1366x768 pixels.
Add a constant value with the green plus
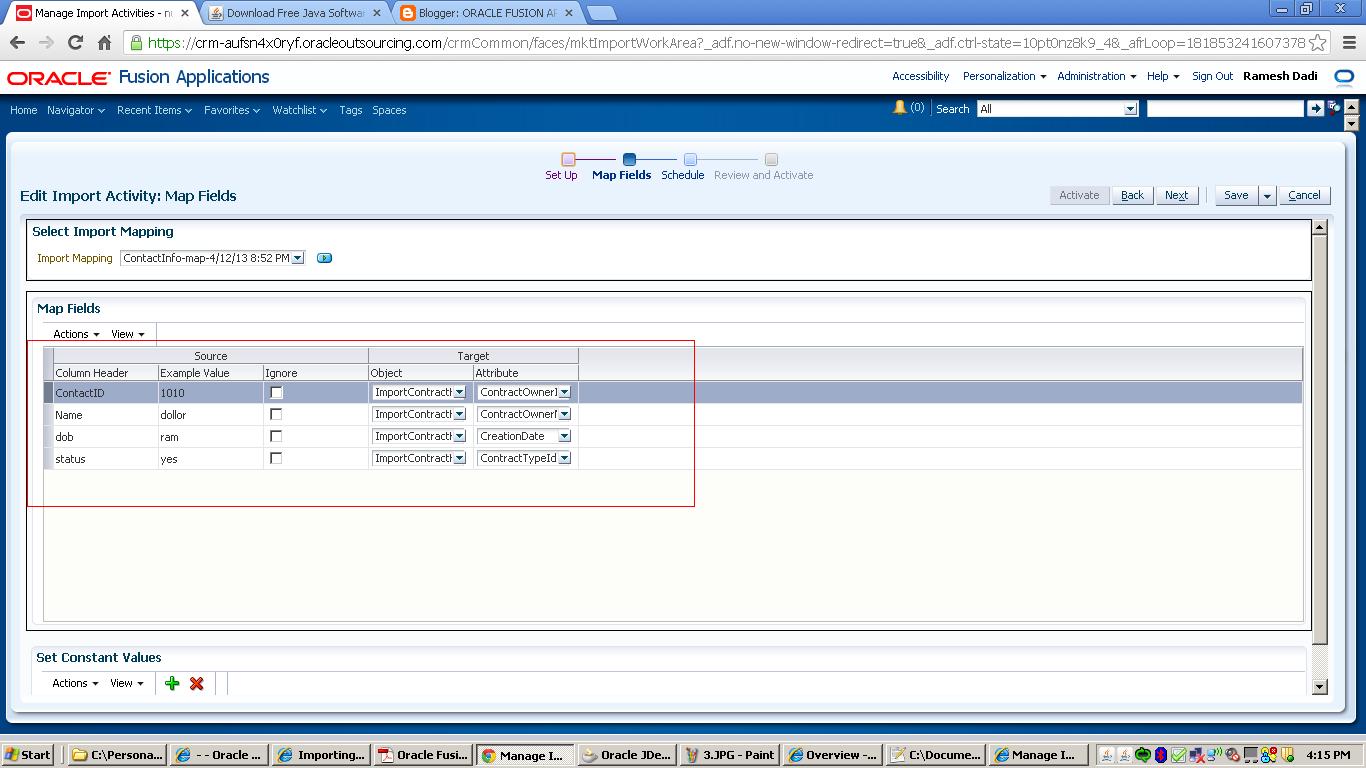point(172,683)
